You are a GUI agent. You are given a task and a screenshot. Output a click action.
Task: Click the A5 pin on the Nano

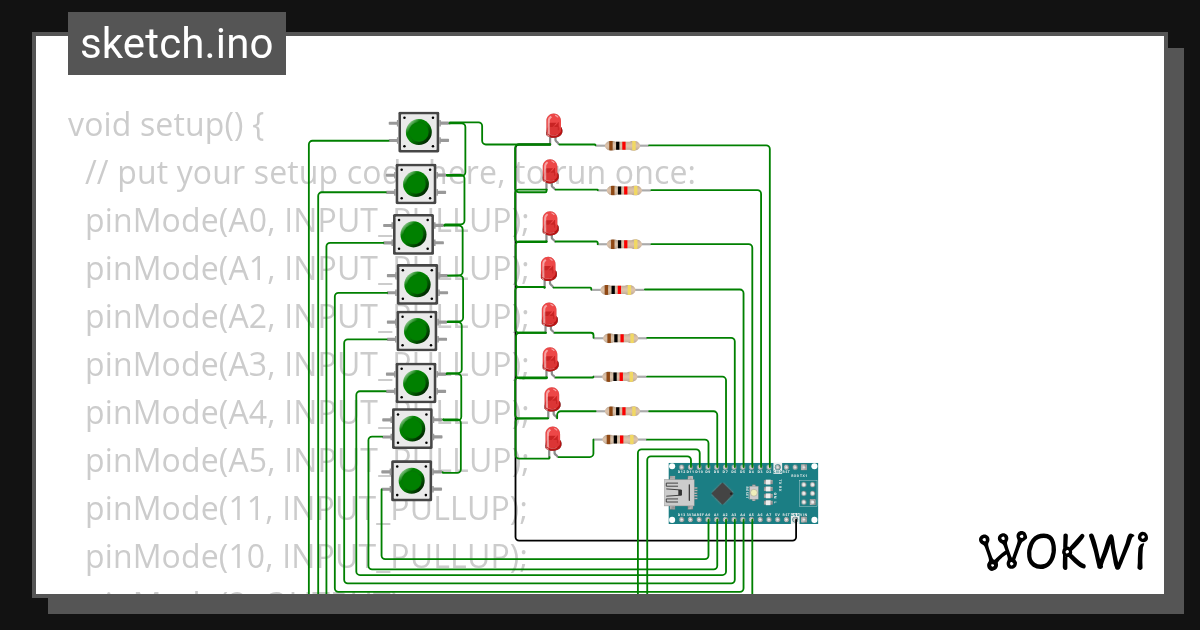tap(751, 519)
